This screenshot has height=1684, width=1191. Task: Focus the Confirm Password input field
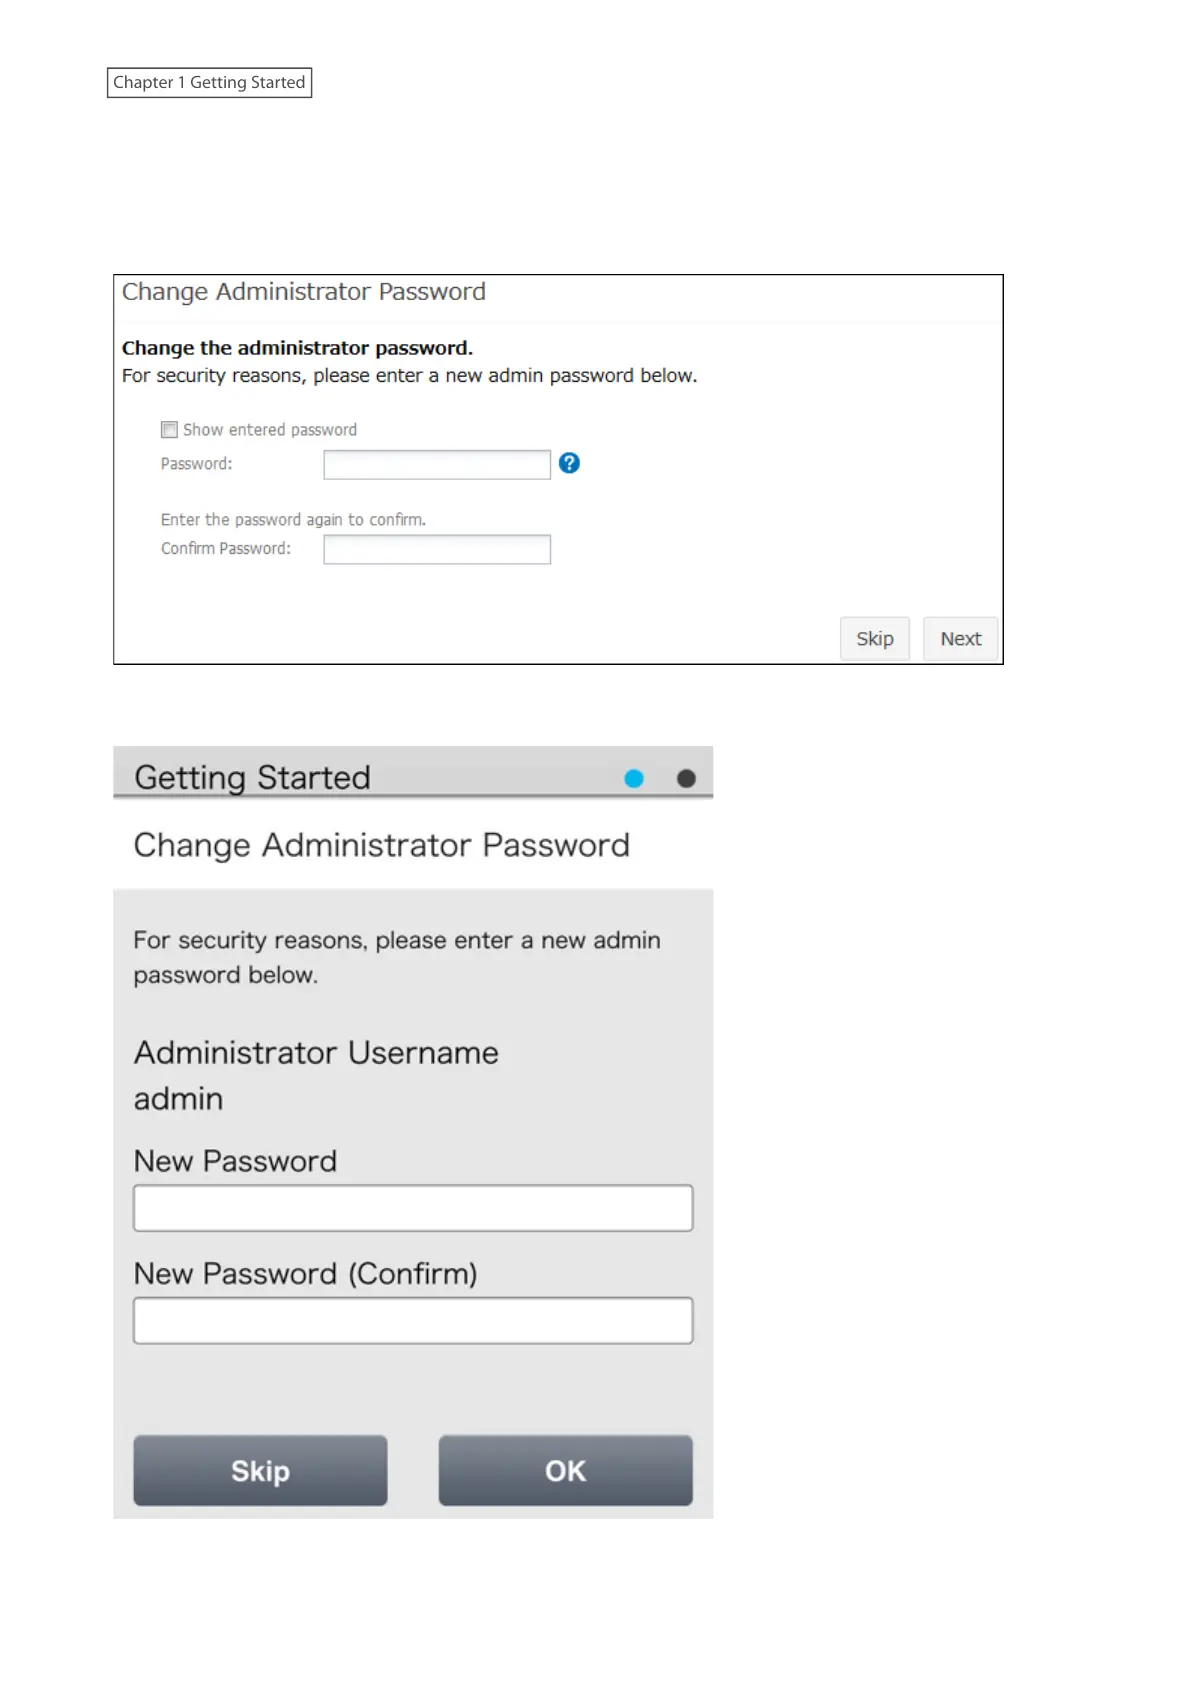(x=437, y=549)
